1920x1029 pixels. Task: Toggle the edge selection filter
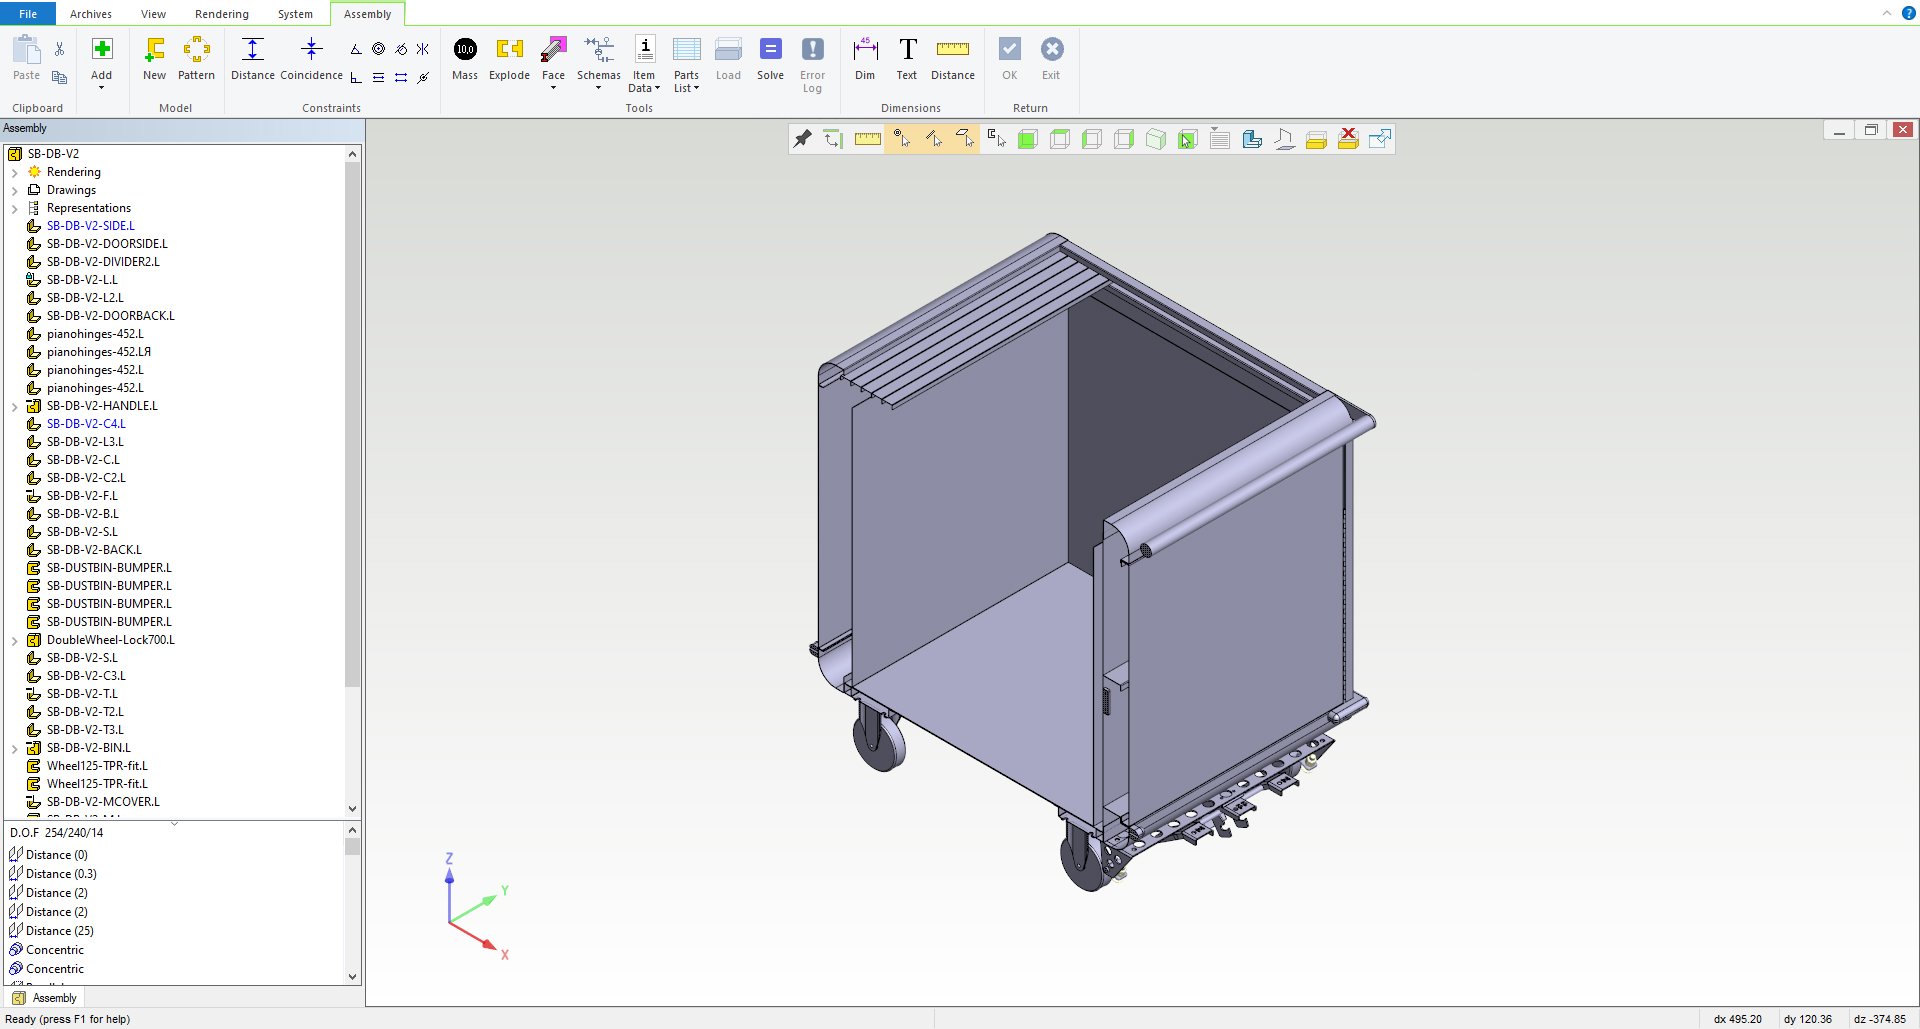(933, 139)
